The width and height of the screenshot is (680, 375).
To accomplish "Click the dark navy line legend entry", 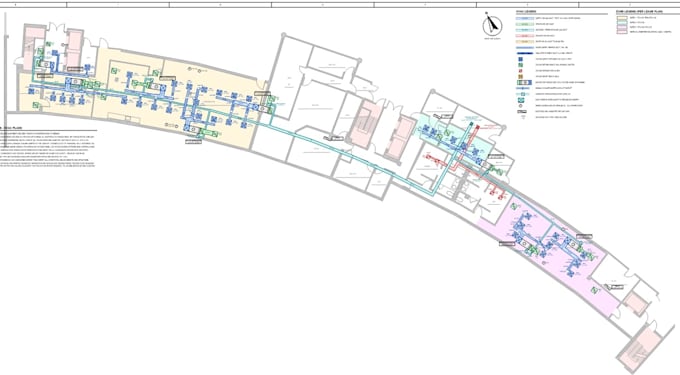I will [x=525, y=53].
